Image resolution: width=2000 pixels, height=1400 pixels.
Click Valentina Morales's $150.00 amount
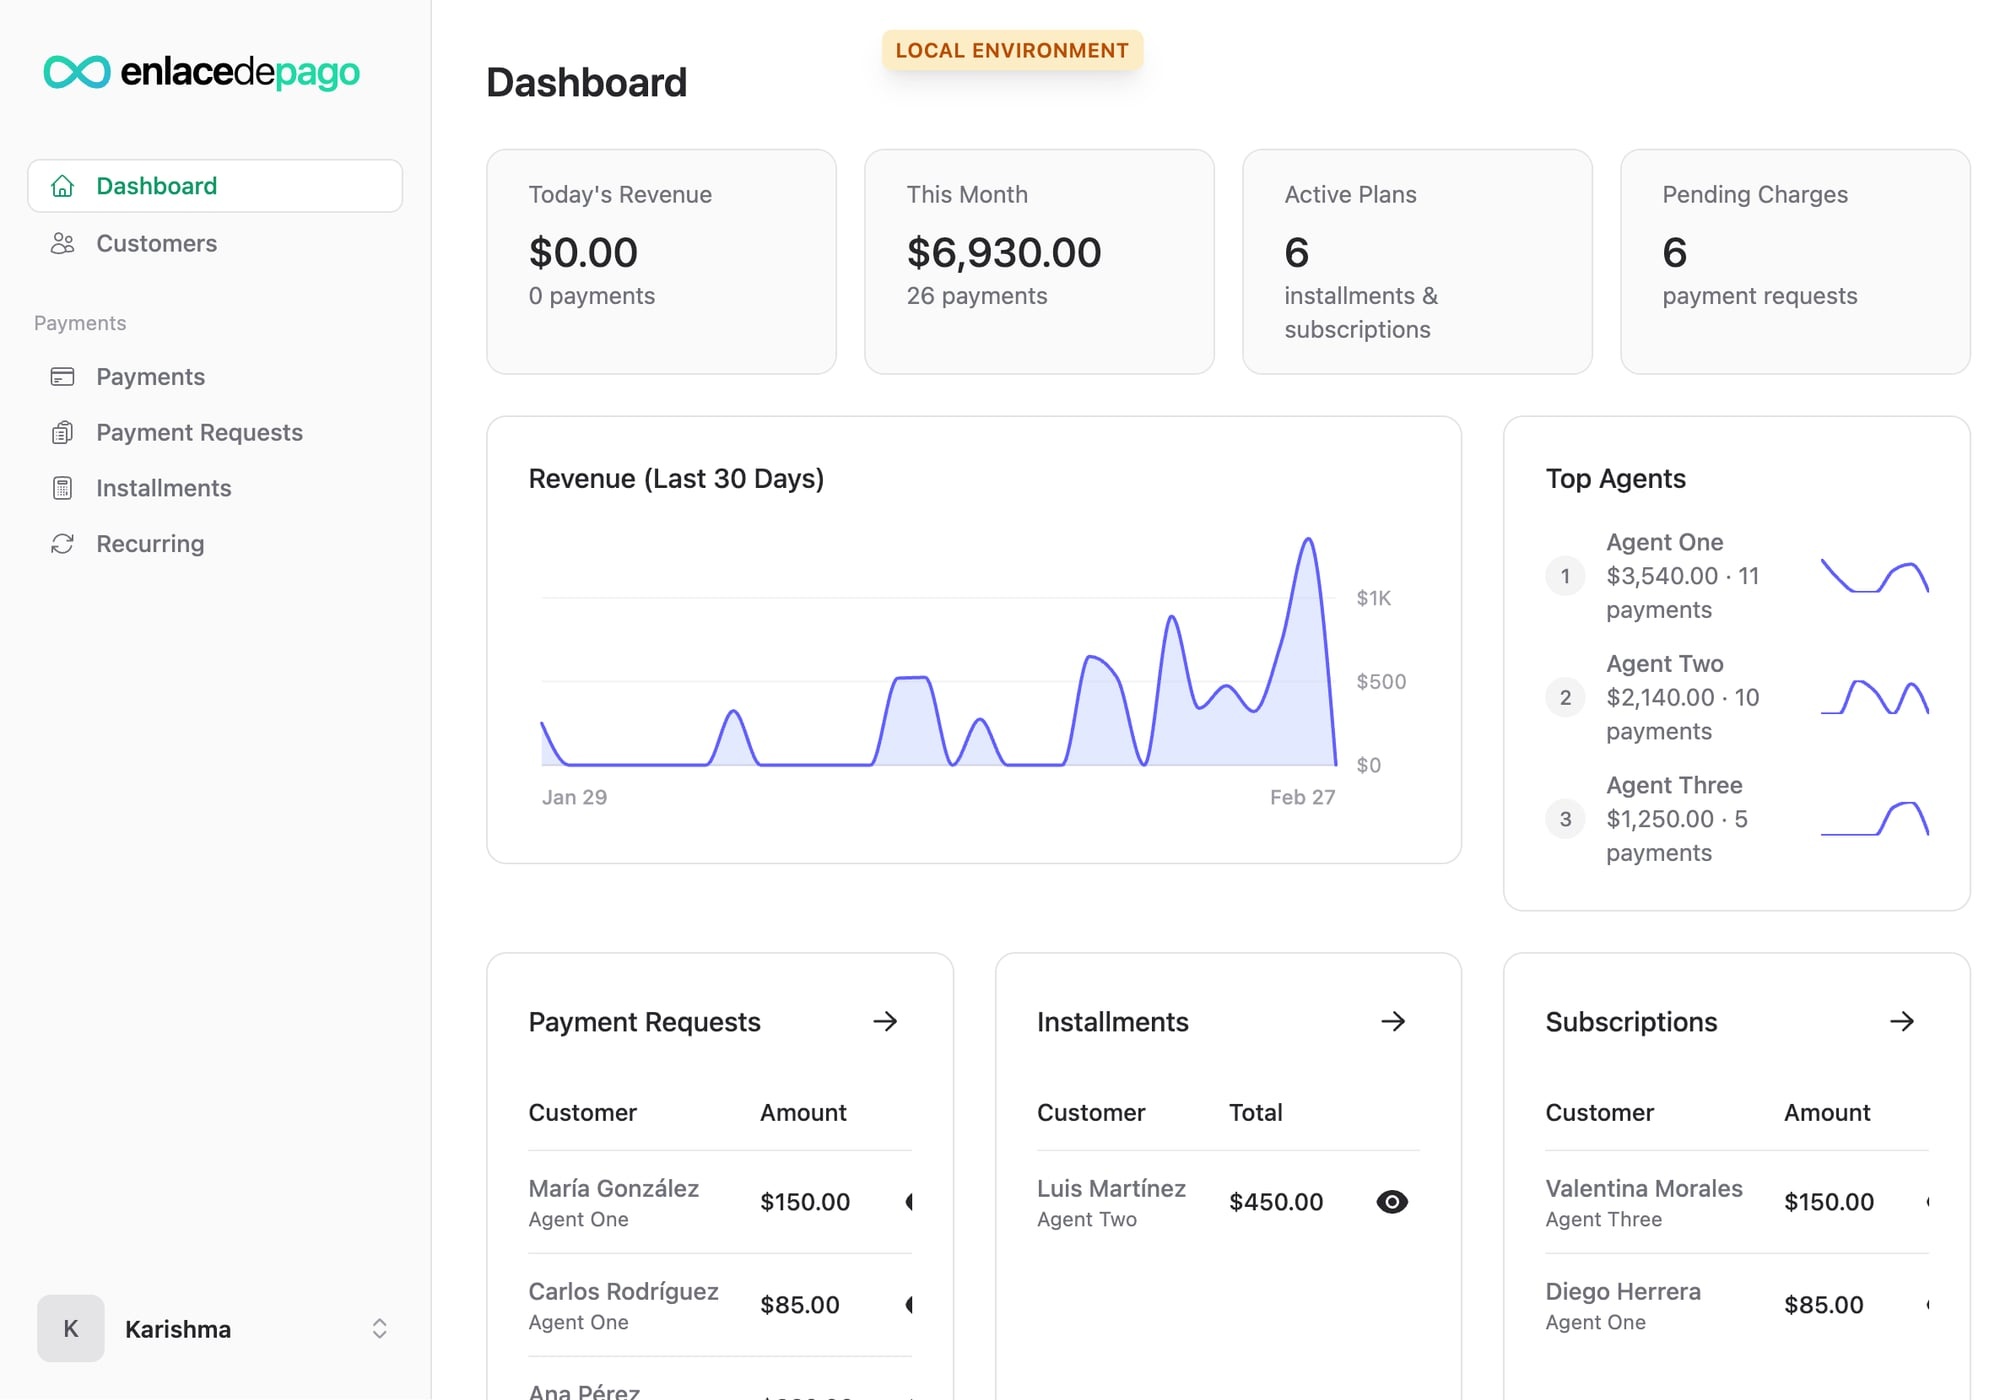(x=1829, y=1202)
